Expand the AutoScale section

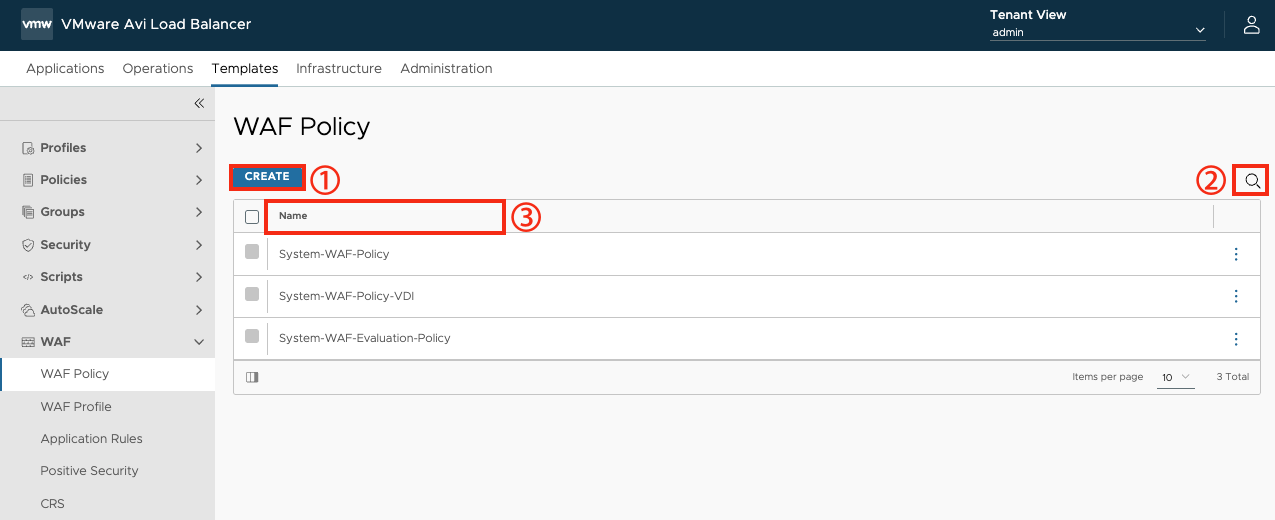click(199, 310)
